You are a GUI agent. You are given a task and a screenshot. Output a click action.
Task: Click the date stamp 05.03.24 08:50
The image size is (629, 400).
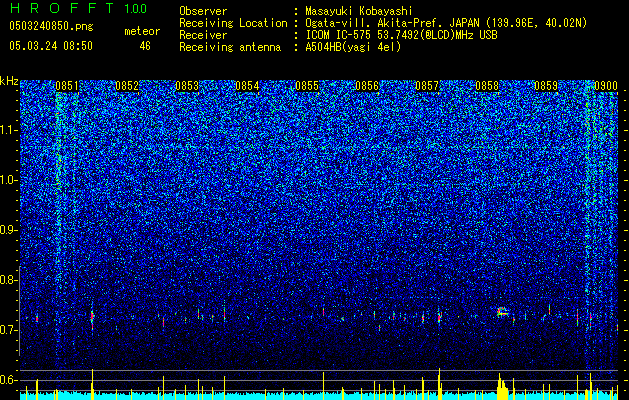(x=51, y=46)
